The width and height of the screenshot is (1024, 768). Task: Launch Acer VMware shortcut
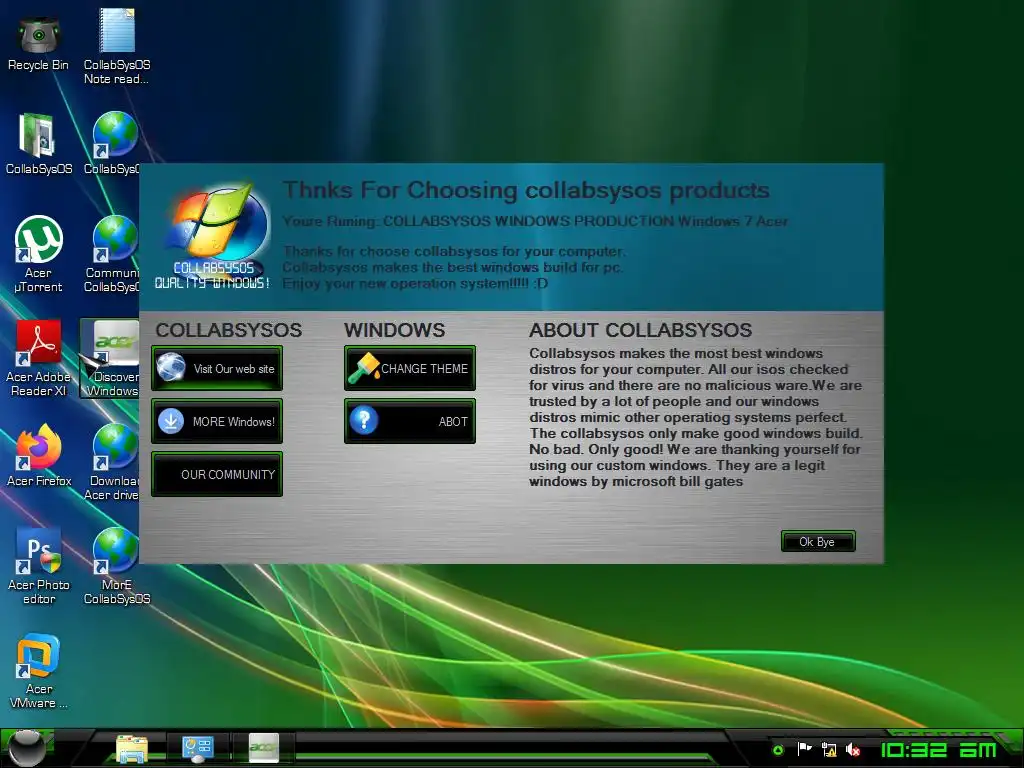point(39,671)
